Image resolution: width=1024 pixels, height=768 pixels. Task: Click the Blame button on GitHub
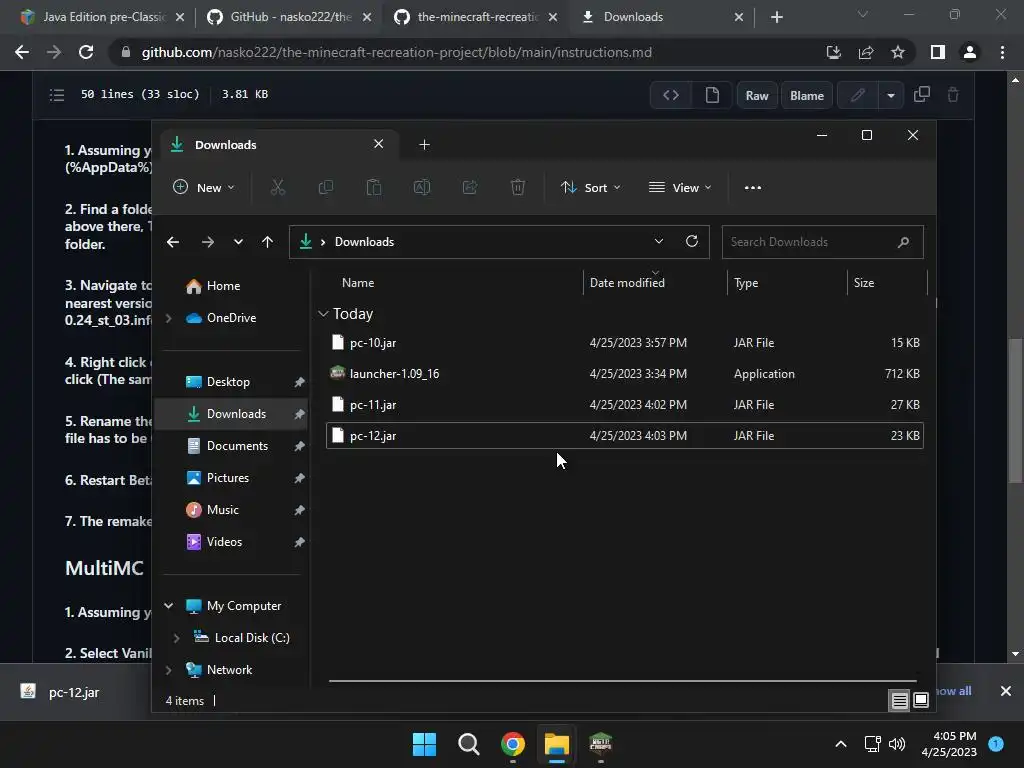[807, 95]
